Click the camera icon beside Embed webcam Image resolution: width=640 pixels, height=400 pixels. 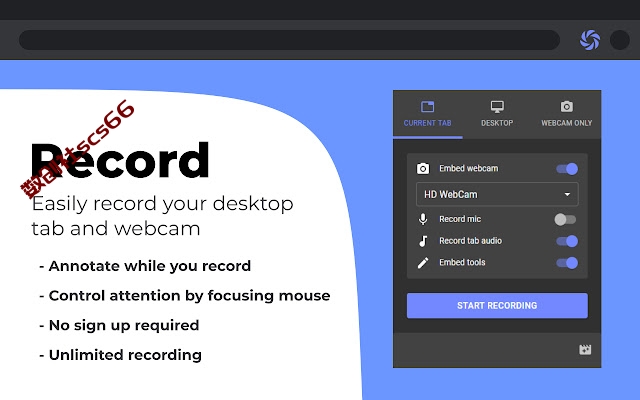[x=423, y=169]
